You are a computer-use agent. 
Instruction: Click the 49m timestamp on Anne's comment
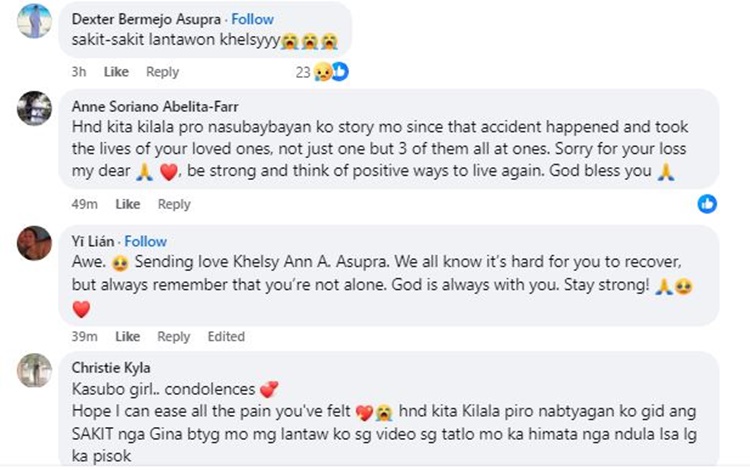[x=84, y=204]
